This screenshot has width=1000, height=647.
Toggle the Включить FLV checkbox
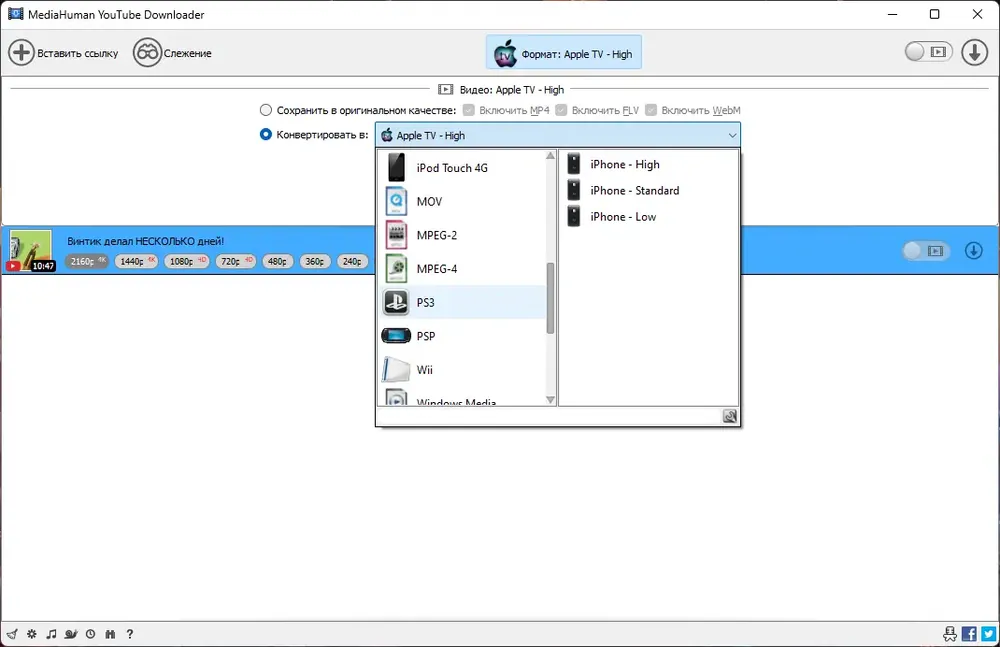(x=561, y=110)
